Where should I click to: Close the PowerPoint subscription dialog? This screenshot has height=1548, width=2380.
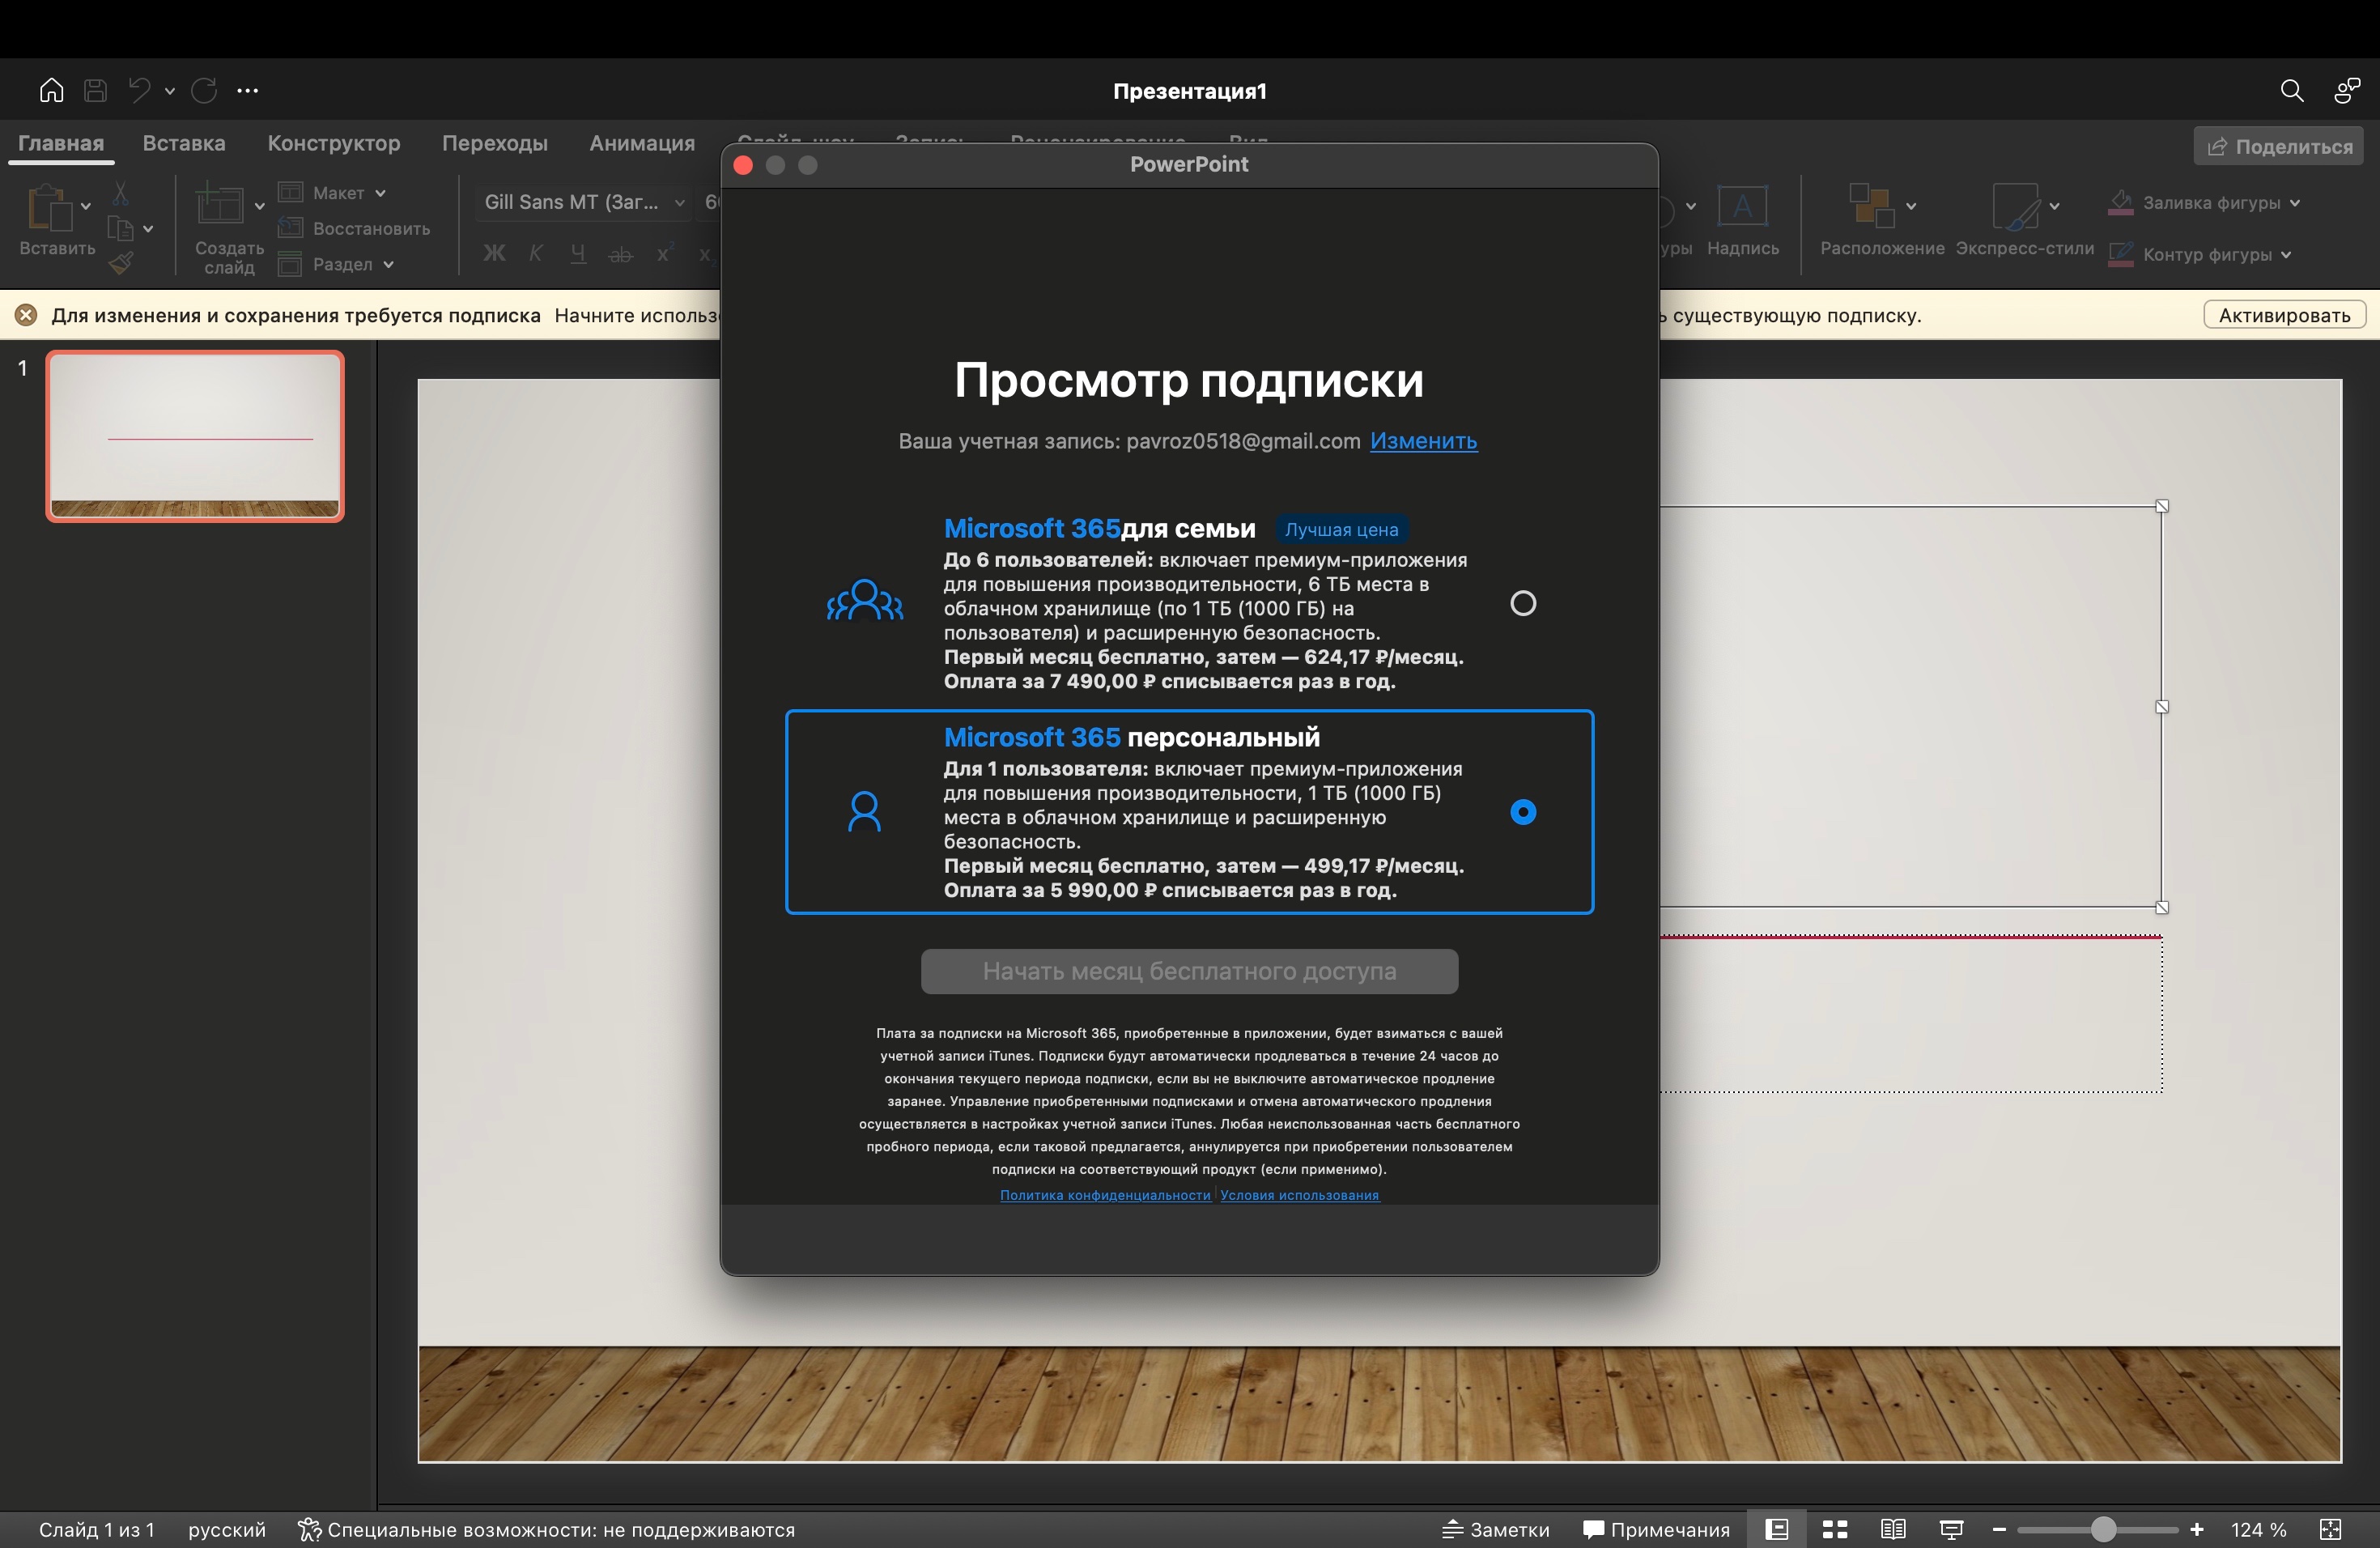pos(743,165)
